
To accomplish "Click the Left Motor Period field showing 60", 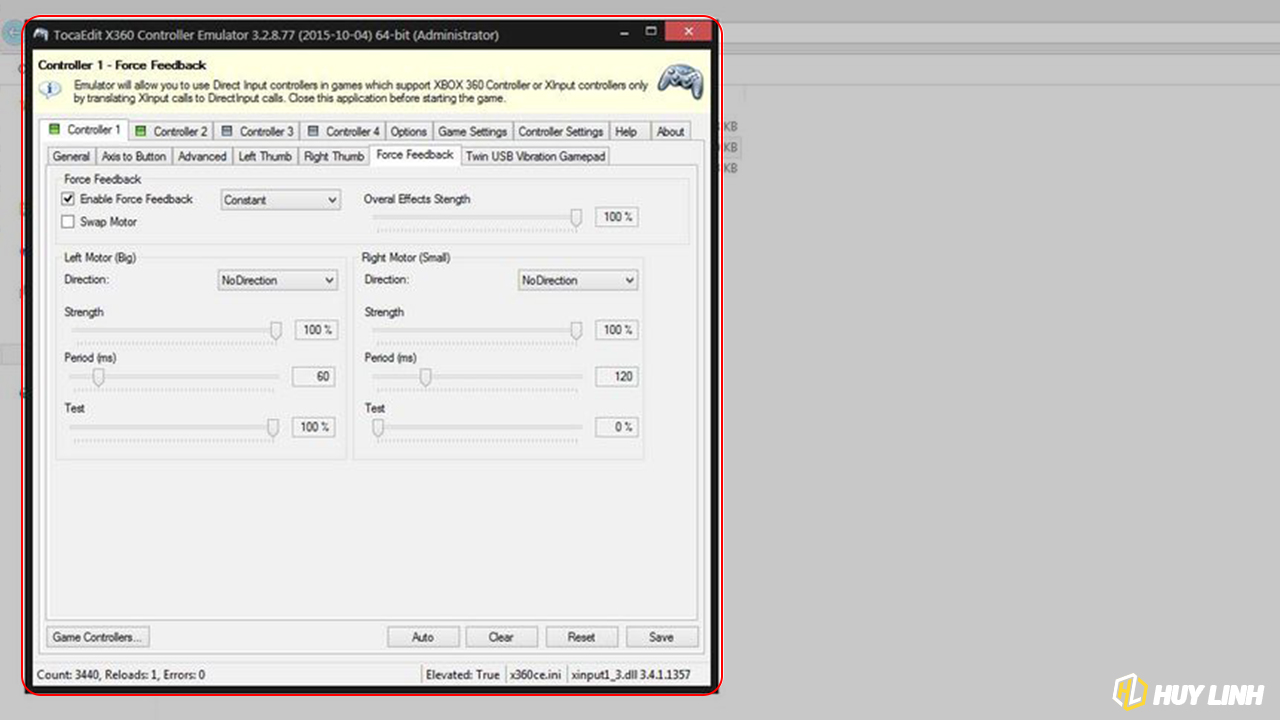I will pyautogui.click(x=313, y=377).
